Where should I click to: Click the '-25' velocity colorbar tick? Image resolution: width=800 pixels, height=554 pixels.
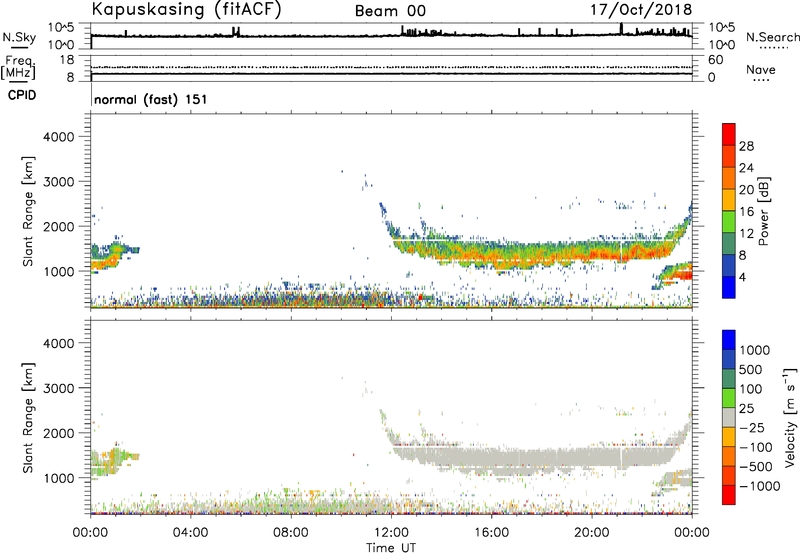[x=751, y=427]
